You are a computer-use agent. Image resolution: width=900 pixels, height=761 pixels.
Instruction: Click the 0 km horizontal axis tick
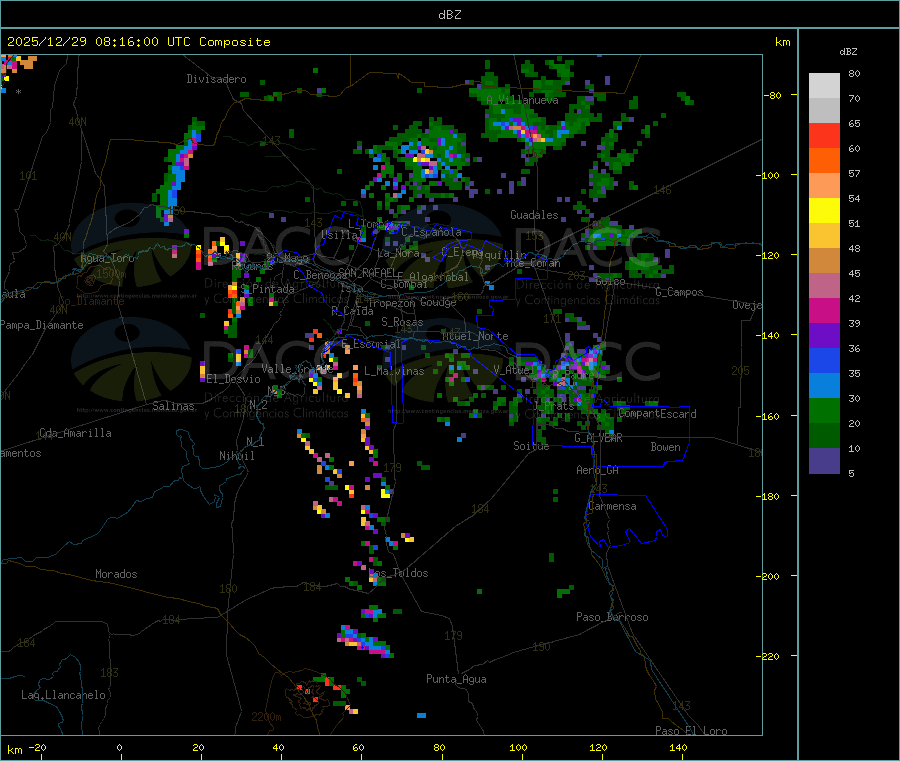[x=119, y=747]
